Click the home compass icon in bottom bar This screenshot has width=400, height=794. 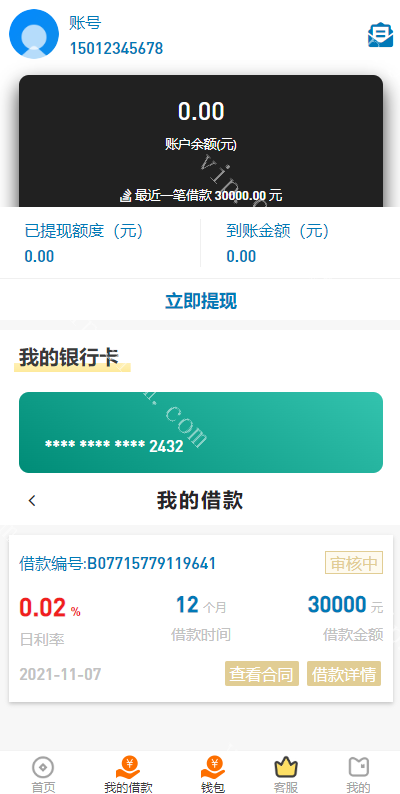(x=43, y=768)
